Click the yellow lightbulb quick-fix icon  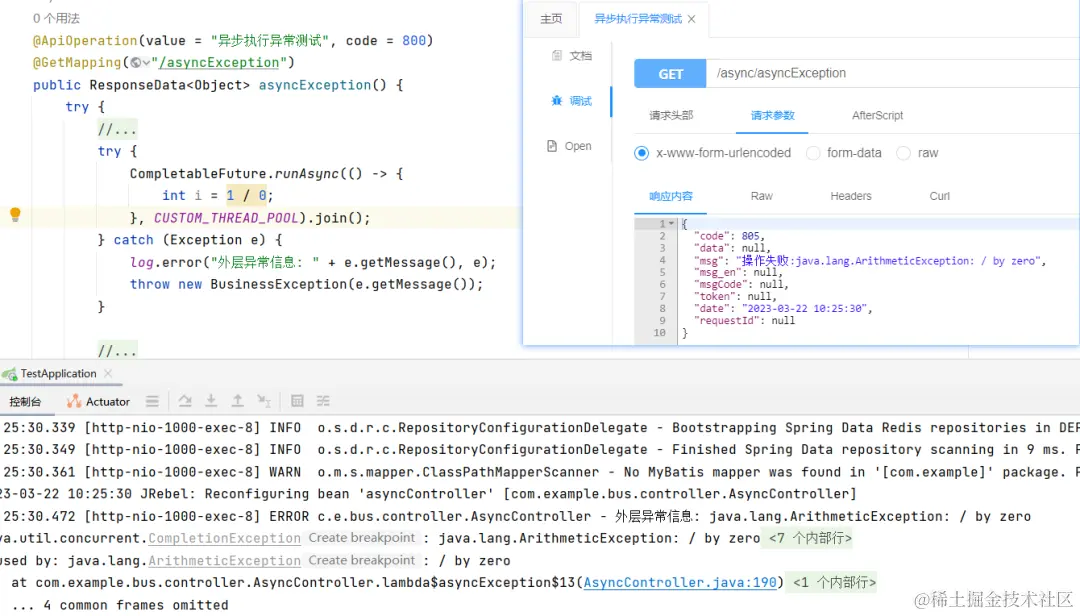[x=15, y=214]
